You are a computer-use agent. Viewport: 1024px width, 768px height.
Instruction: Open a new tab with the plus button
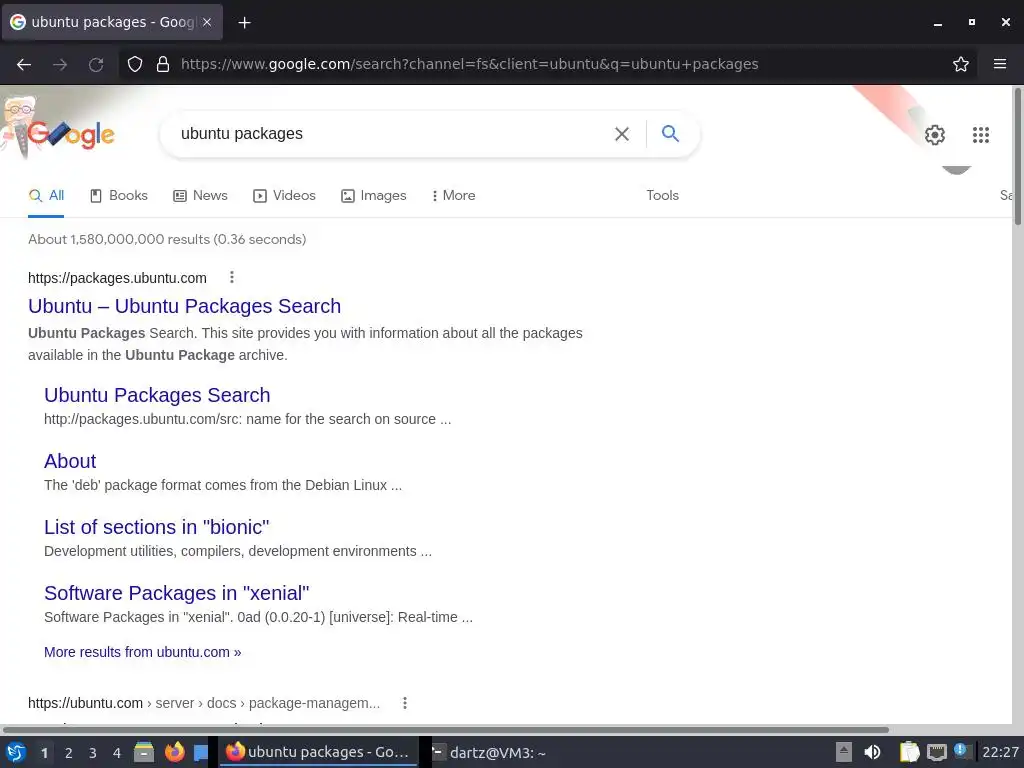[244, 23]
